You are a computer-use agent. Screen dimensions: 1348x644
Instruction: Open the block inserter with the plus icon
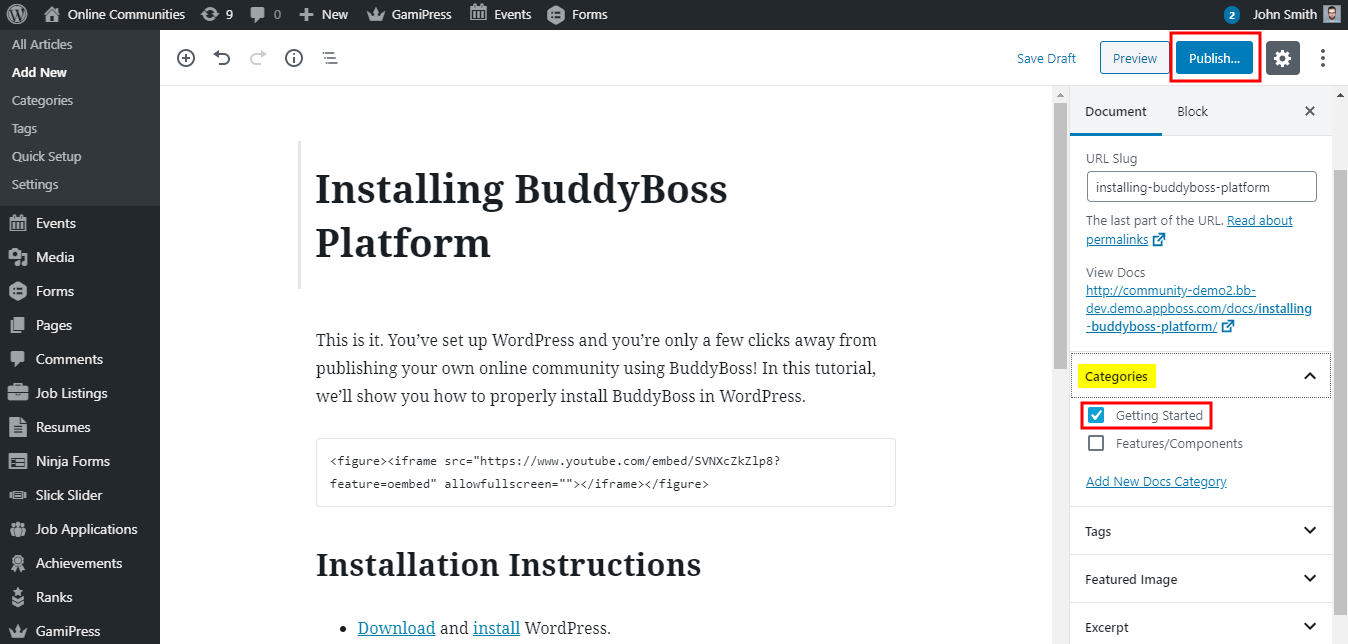click(x=185, y=58)
